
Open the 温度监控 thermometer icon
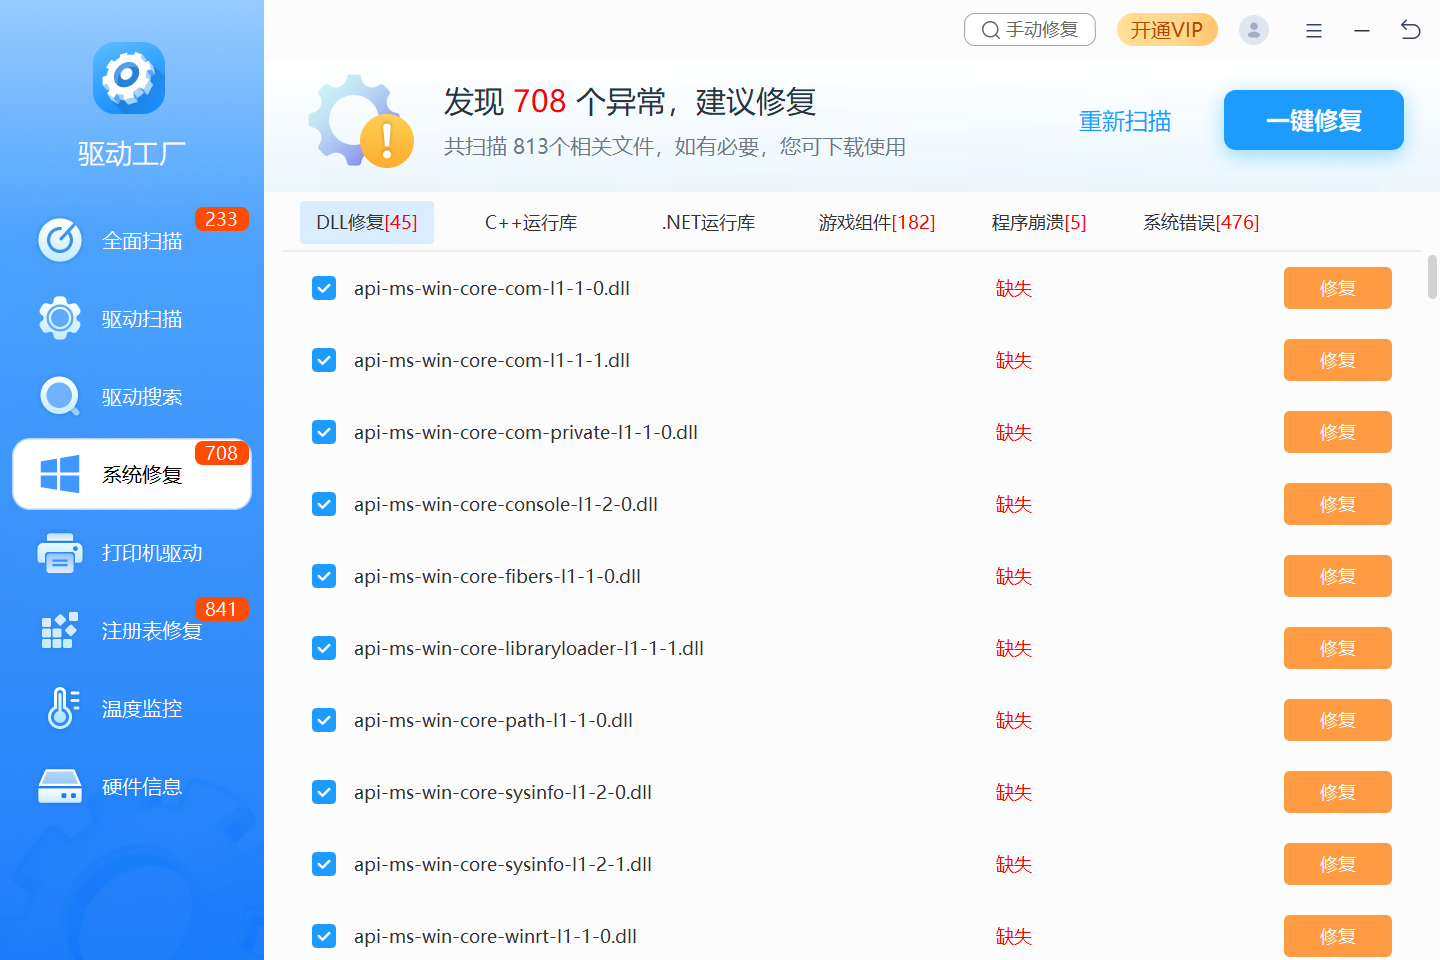(x=62, y=708)
